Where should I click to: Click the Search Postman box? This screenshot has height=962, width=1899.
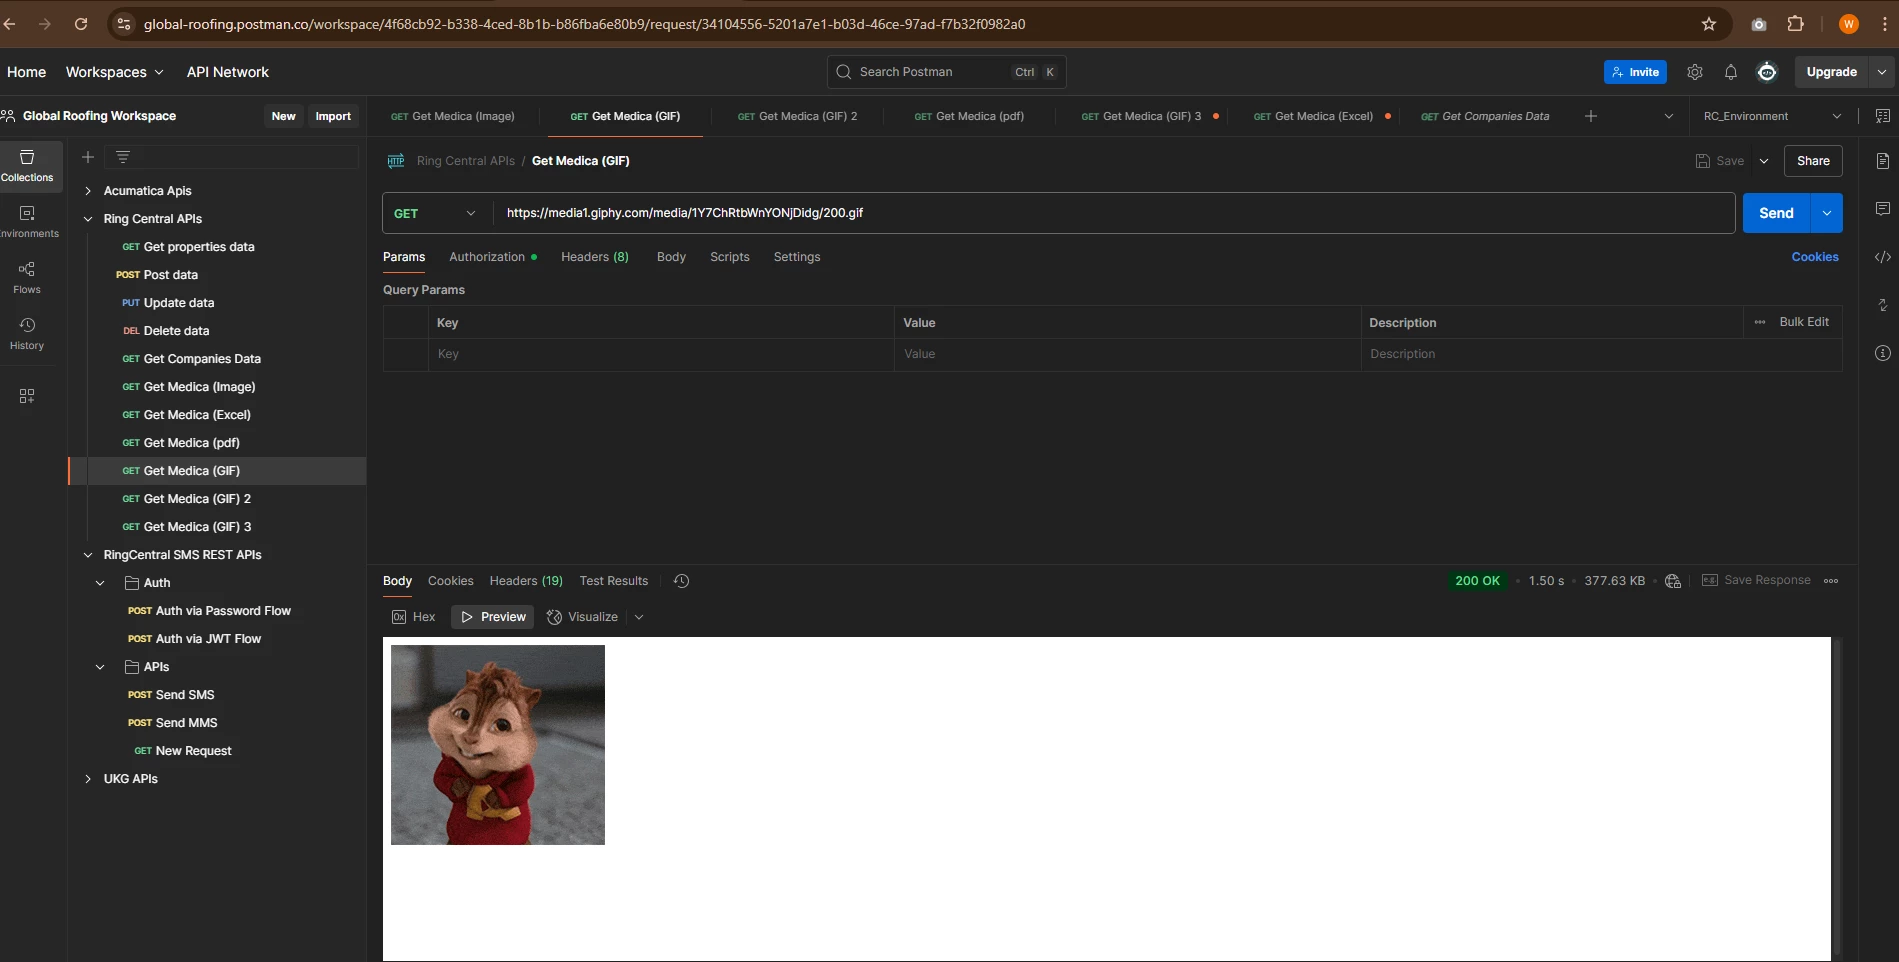point(946,72)
